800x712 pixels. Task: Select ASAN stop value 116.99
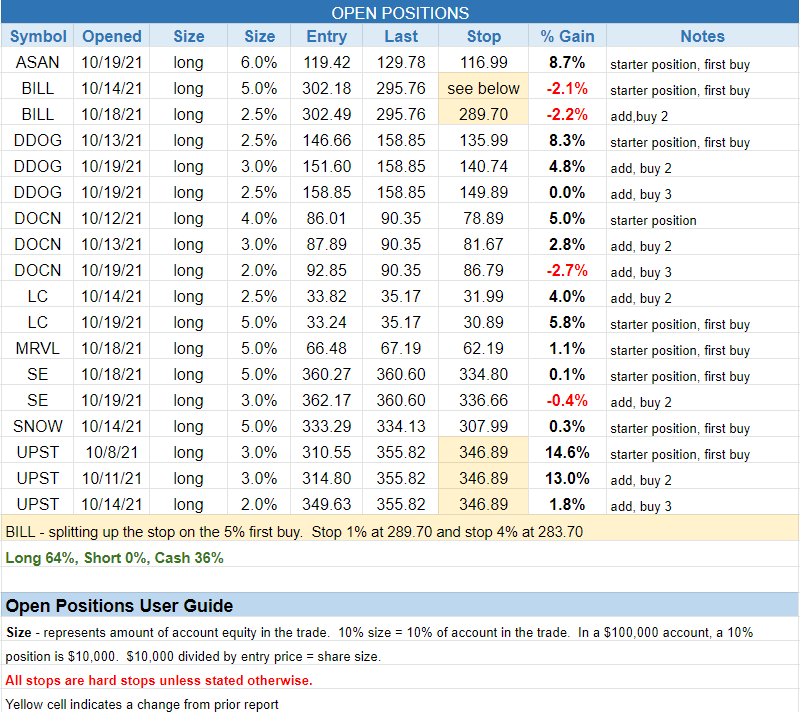[484, 62]
